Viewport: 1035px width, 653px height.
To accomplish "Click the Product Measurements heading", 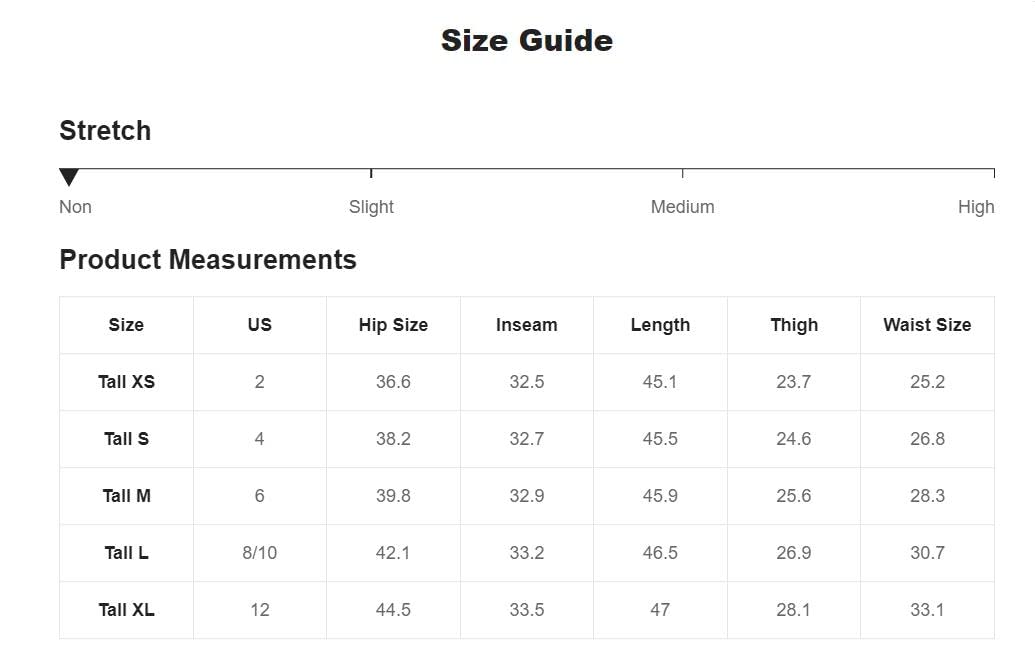I will tap(208, 260).
